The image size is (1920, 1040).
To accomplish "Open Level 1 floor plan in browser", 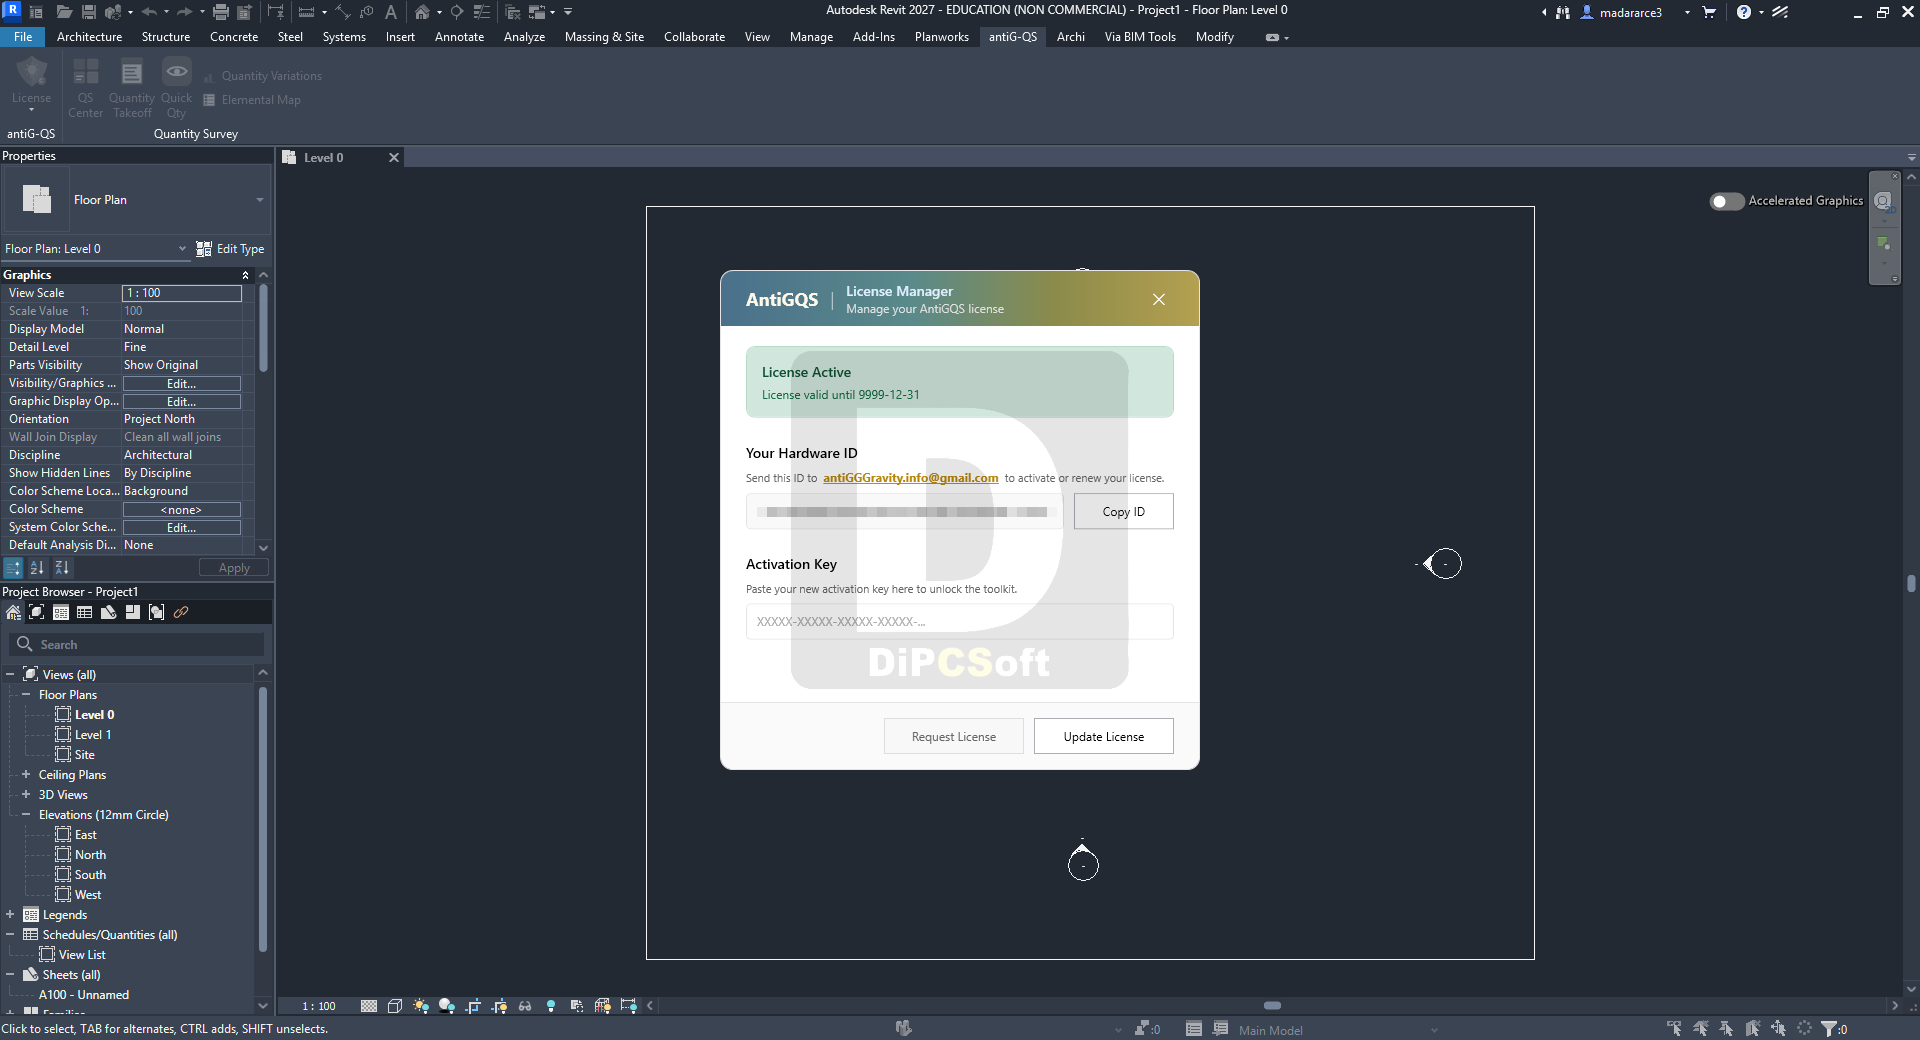I will click(93, 735).
